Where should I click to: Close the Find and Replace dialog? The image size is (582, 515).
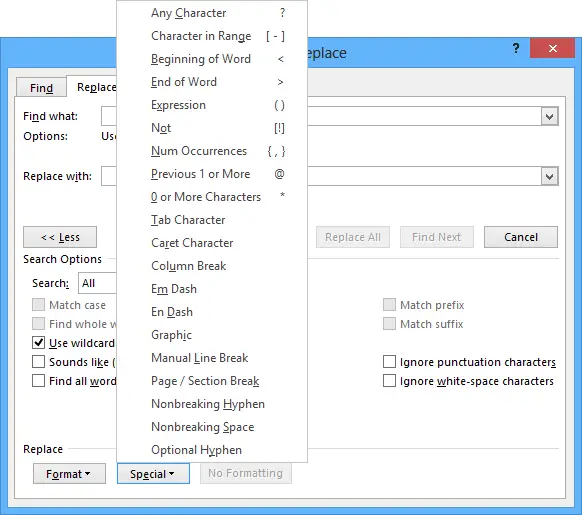pyautogui.click(x=552, y=49)
